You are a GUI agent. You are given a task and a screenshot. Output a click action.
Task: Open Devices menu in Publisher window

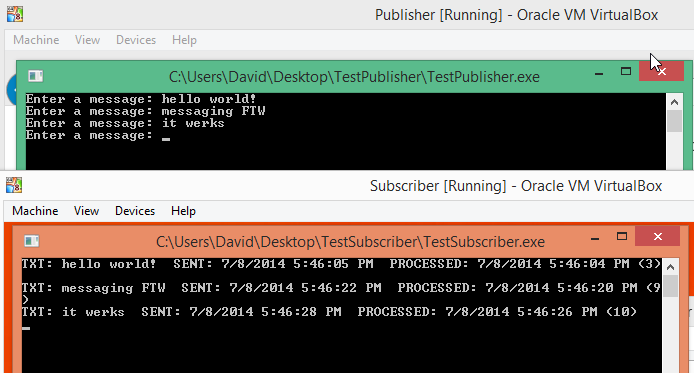136,40
